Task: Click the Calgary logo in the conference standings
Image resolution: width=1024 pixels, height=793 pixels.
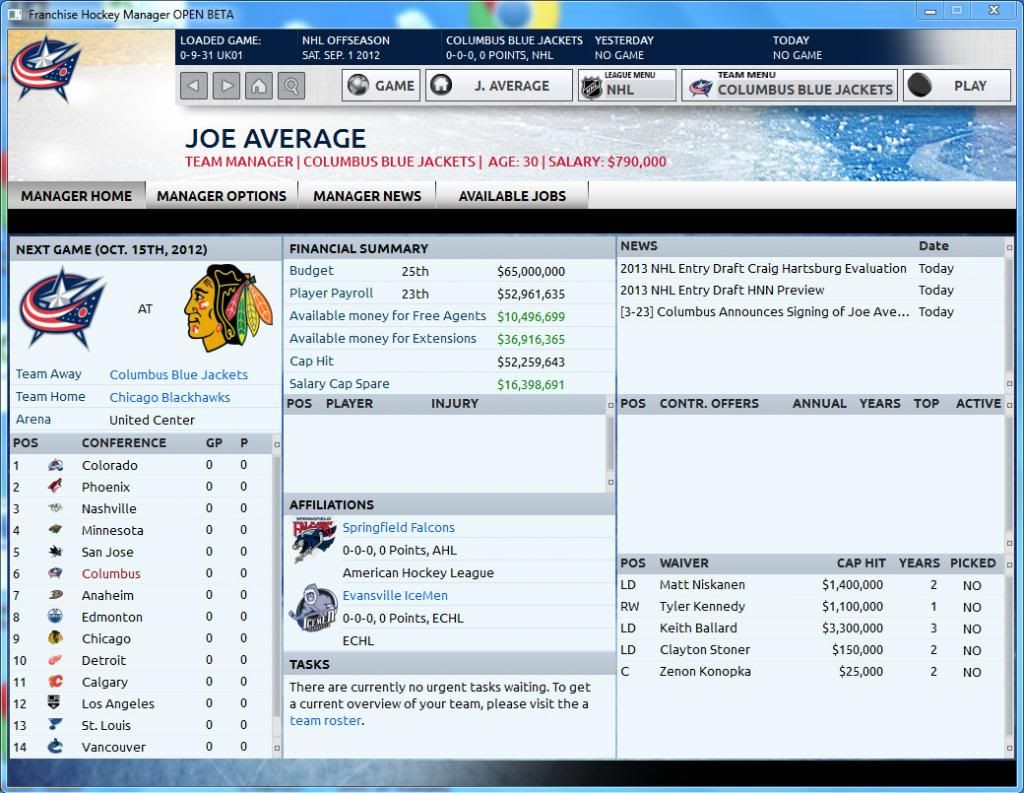Action: coord(56,681)
